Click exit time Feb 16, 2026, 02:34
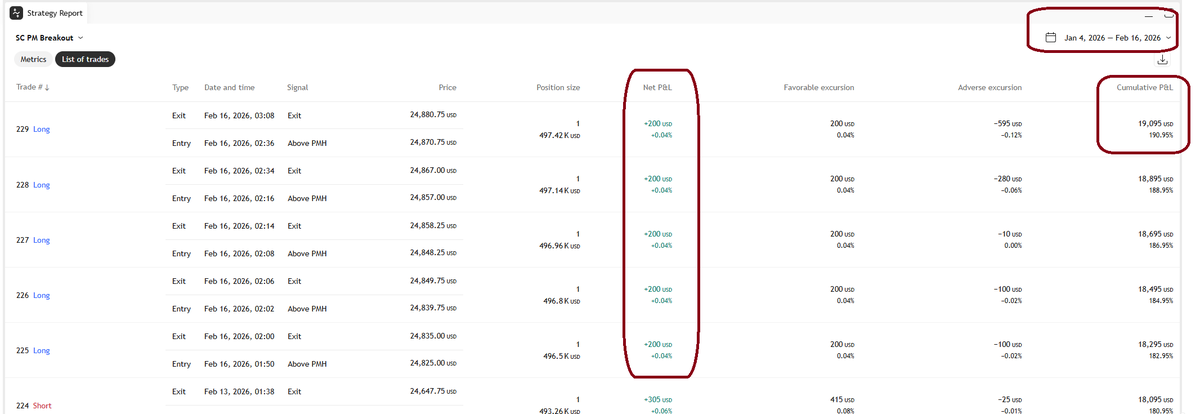Image resolution: width=1200 pixels, height=414 pixels. 239,171
